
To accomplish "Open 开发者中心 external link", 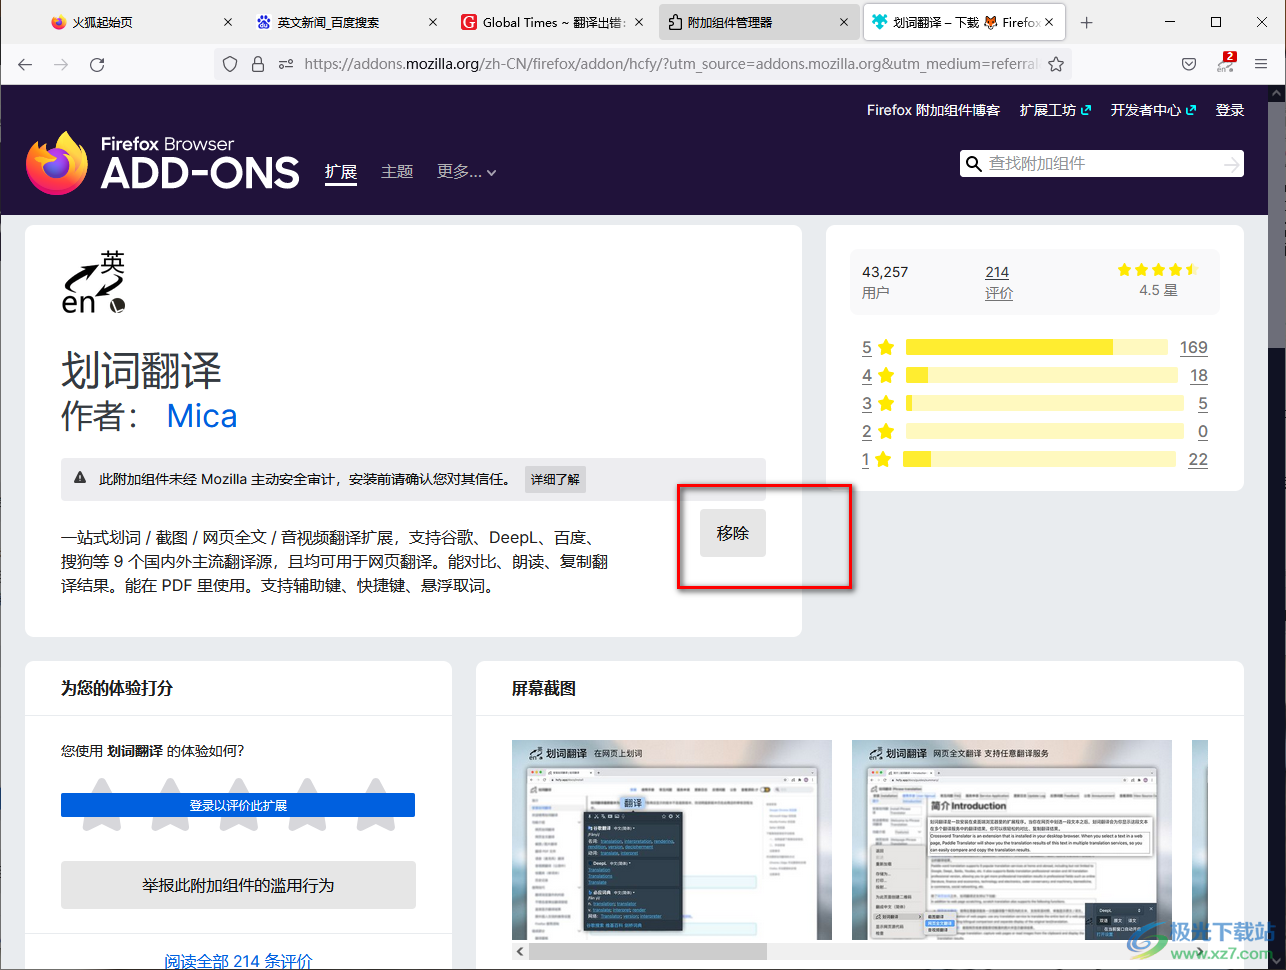I will (x=1153, y=110).
